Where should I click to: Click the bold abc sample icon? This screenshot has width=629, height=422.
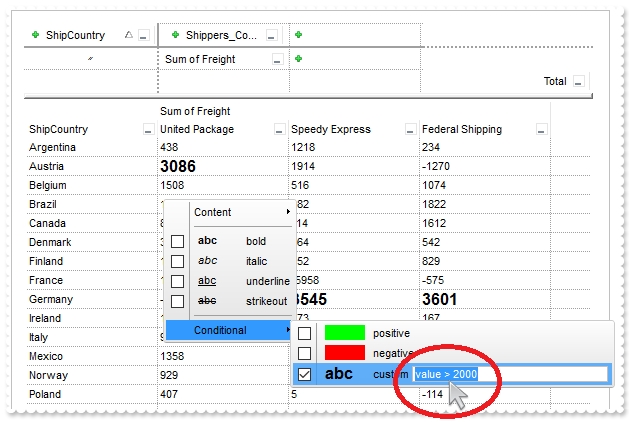207,241
